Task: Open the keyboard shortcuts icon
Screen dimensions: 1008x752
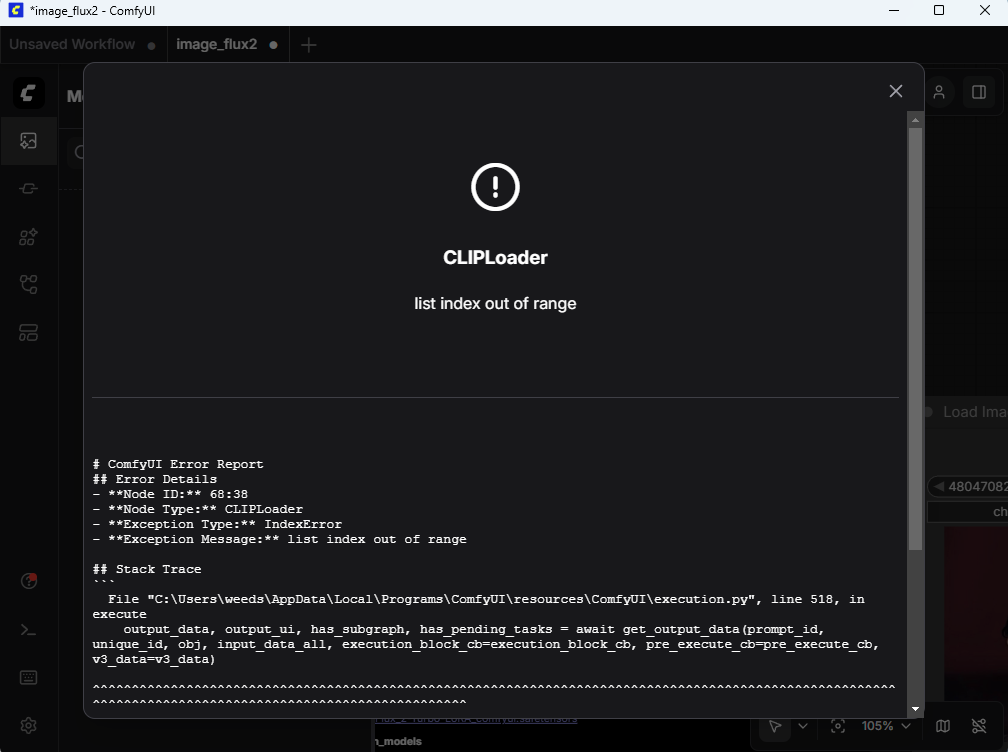Action: pos(28,677)
